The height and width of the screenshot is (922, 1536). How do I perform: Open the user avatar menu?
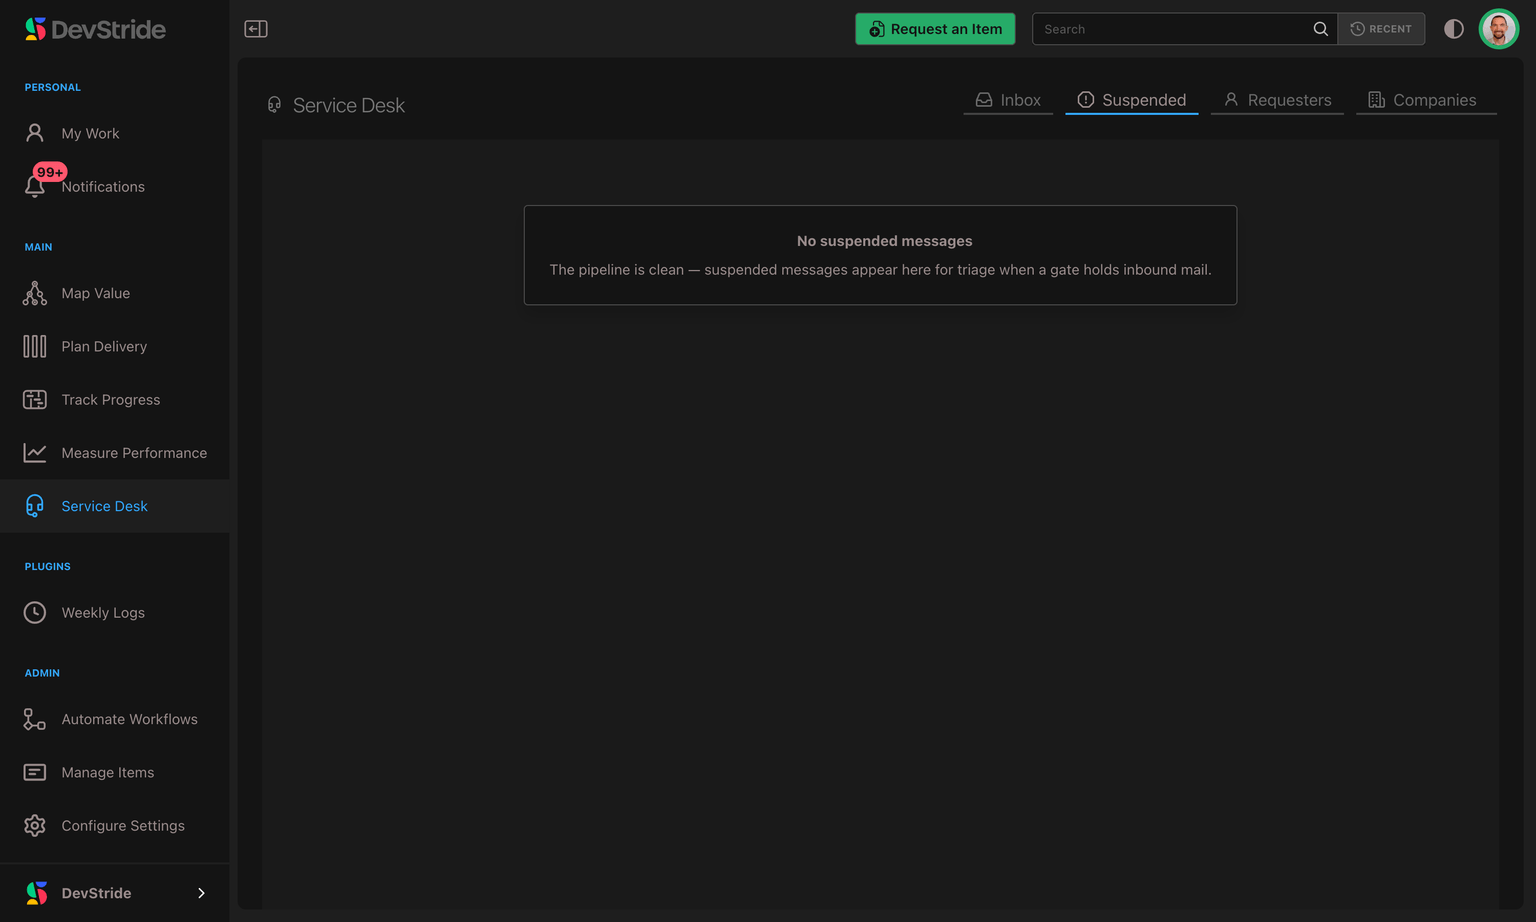click(1498, 29)
